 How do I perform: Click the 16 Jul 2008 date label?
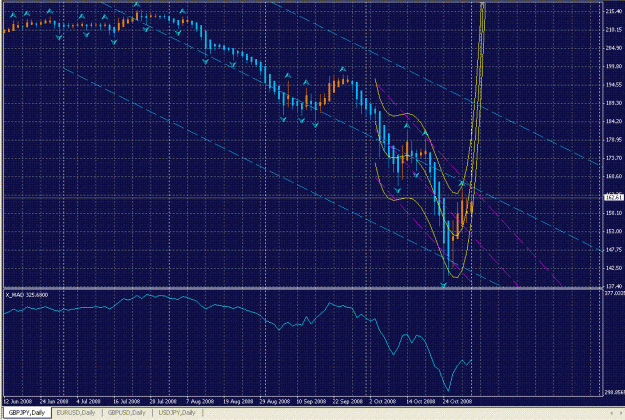[x=126, y=401]
